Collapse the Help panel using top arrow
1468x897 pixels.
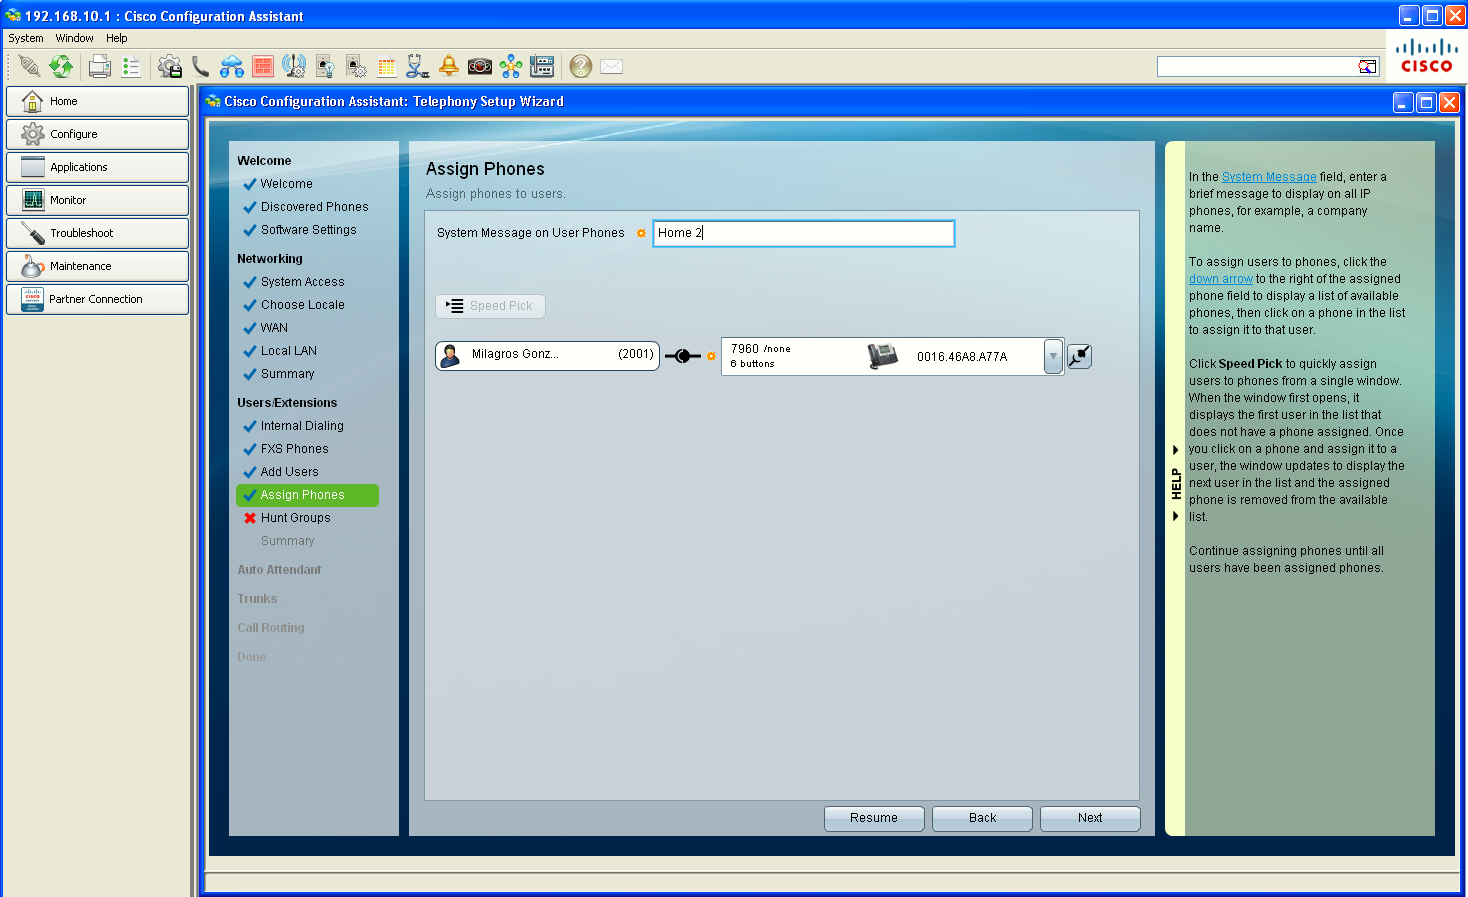(1175, 450)
